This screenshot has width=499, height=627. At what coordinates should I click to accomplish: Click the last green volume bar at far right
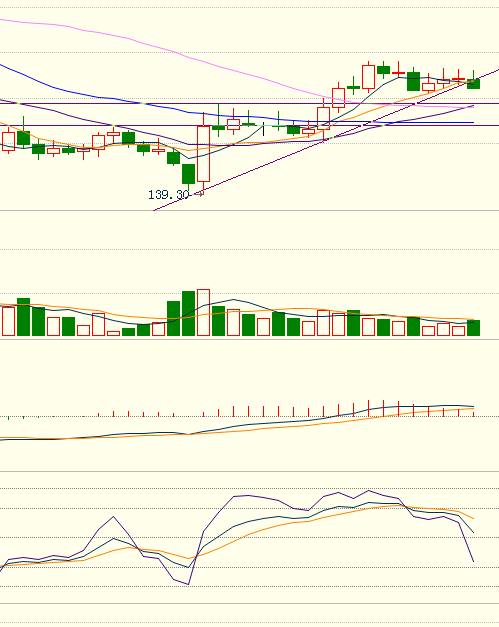[x=473, y=327]
